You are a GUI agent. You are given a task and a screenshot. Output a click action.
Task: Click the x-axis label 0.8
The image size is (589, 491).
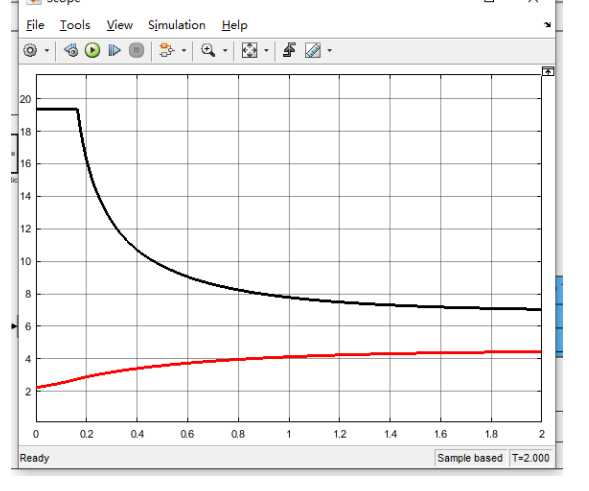[238, 434]
